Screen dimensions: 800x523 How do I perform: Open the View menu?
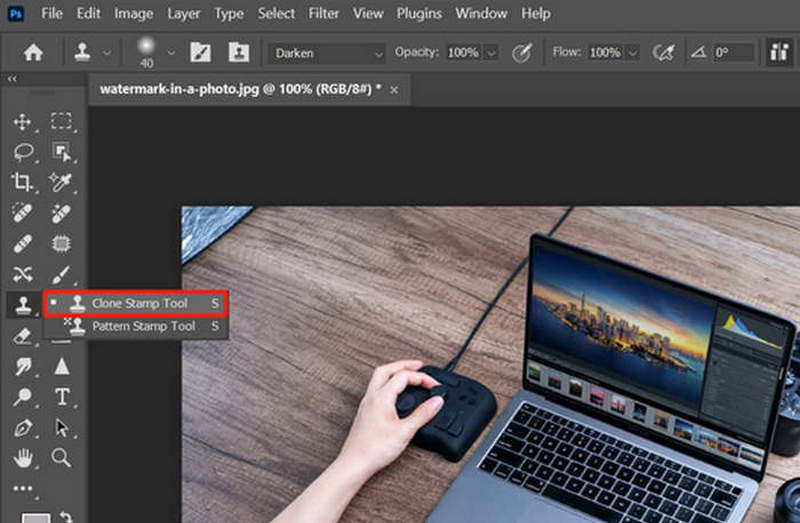tap(368, 13)
